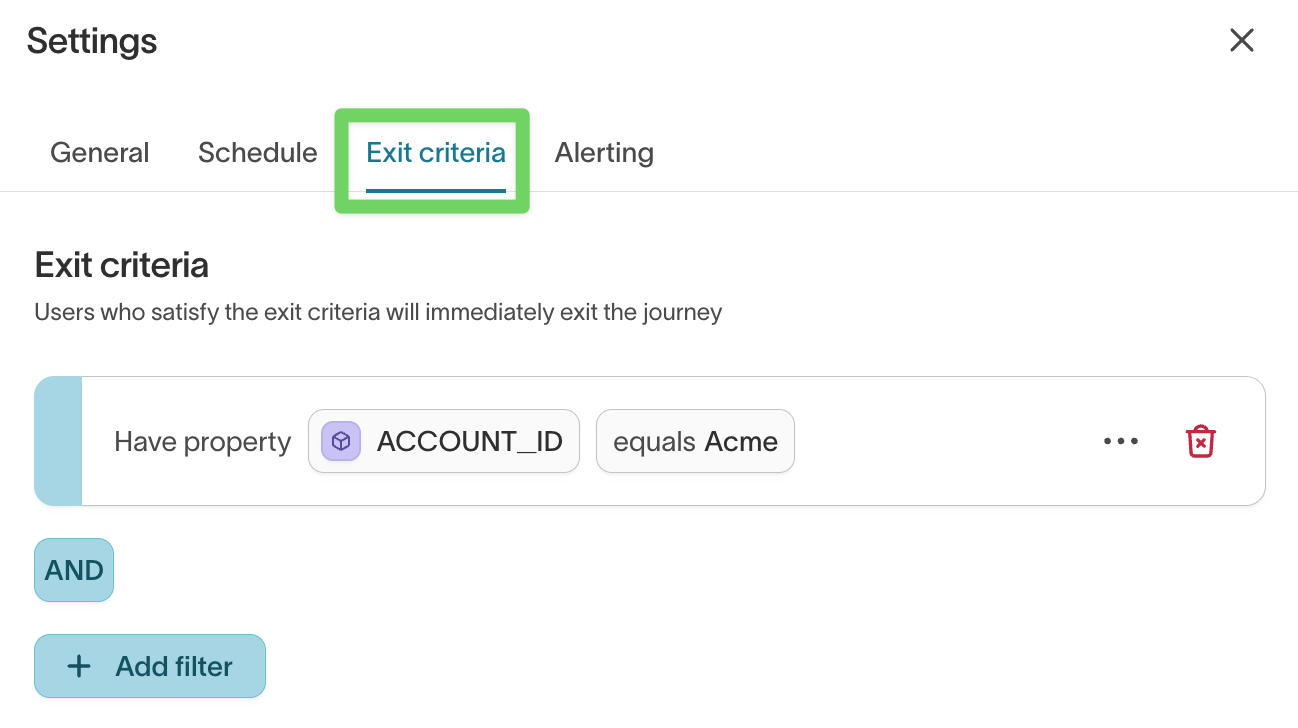The image size is (1298, 728).
Task: Open the Schedule tab
Action: [x=257, y=152]
